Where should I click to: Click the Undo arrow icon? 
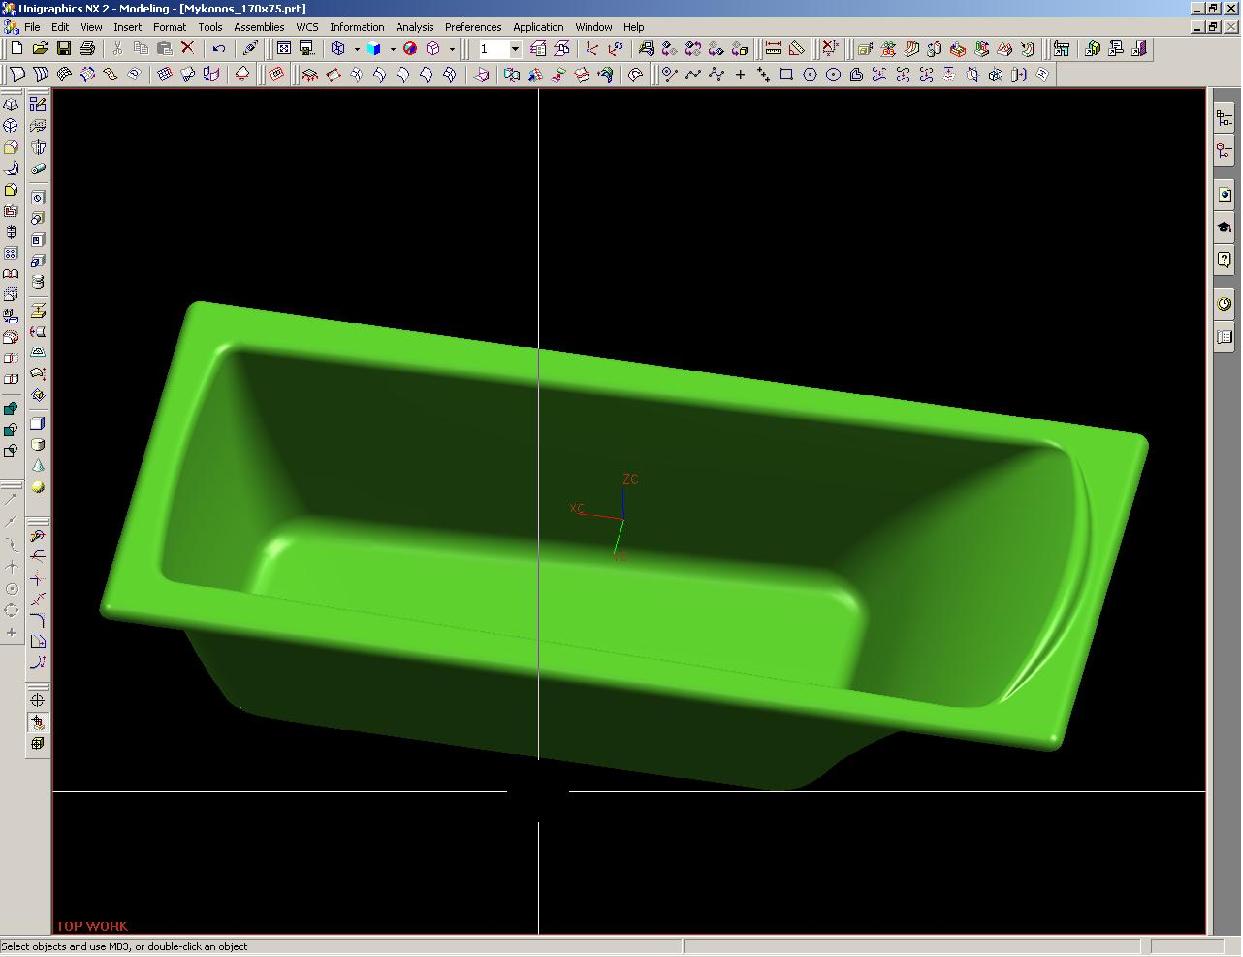point(218,48)
